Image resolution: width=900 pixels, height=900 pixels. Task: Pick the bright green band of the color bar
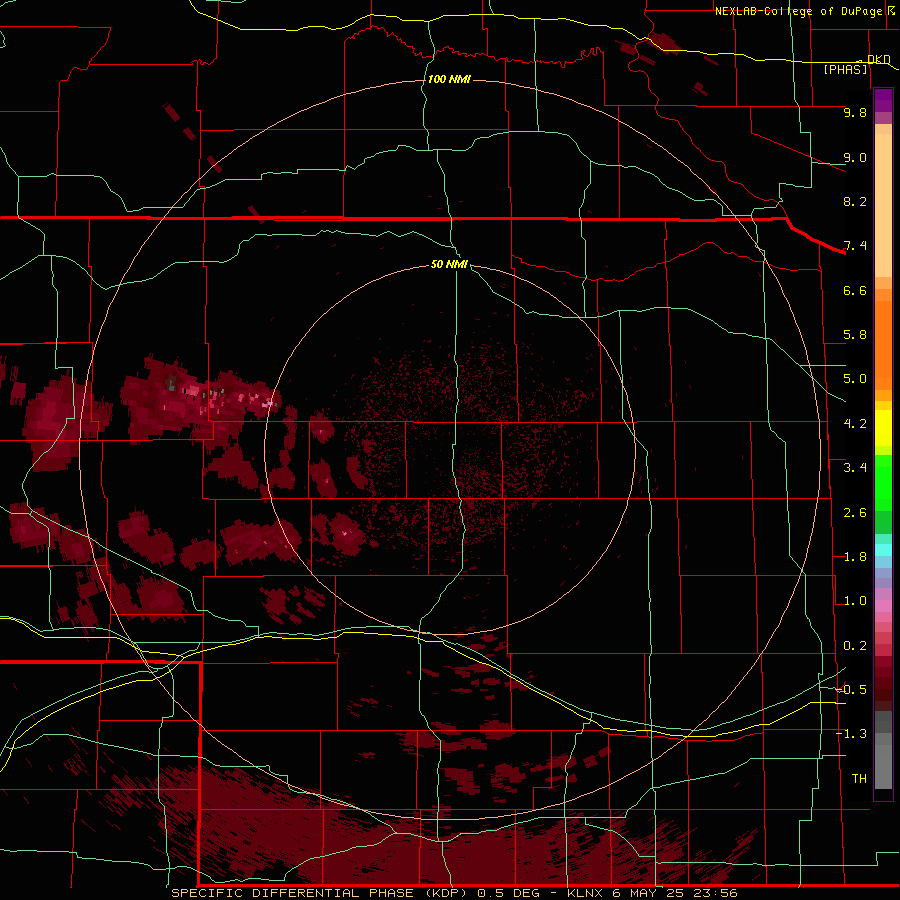[x=883, y=482]
